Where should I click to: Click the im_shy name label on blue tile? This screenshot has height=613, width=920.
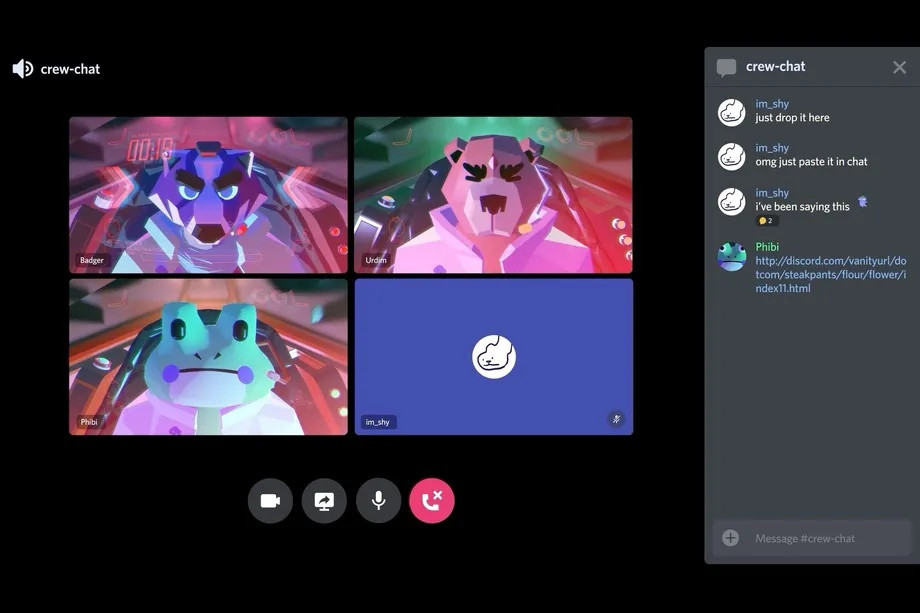[x=377, y=422]
